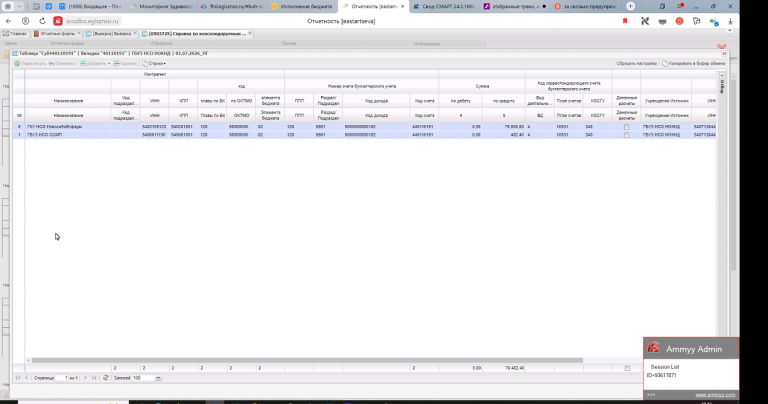The width and height of the screenshot is (768, 404).
Task: Click the refresh icon in the pagination bar
Action: [x=106, y=378]
